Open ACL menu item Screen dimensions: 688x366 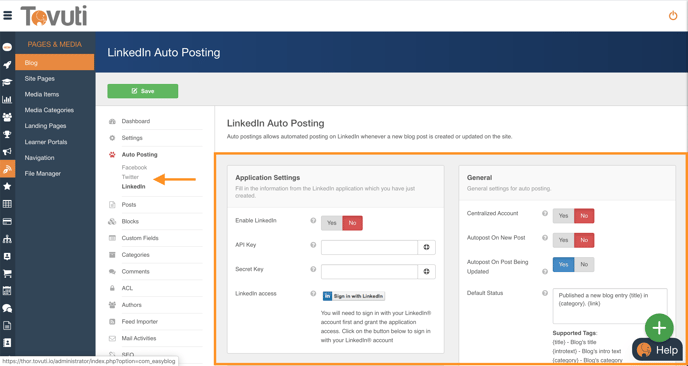pos(127,288)
